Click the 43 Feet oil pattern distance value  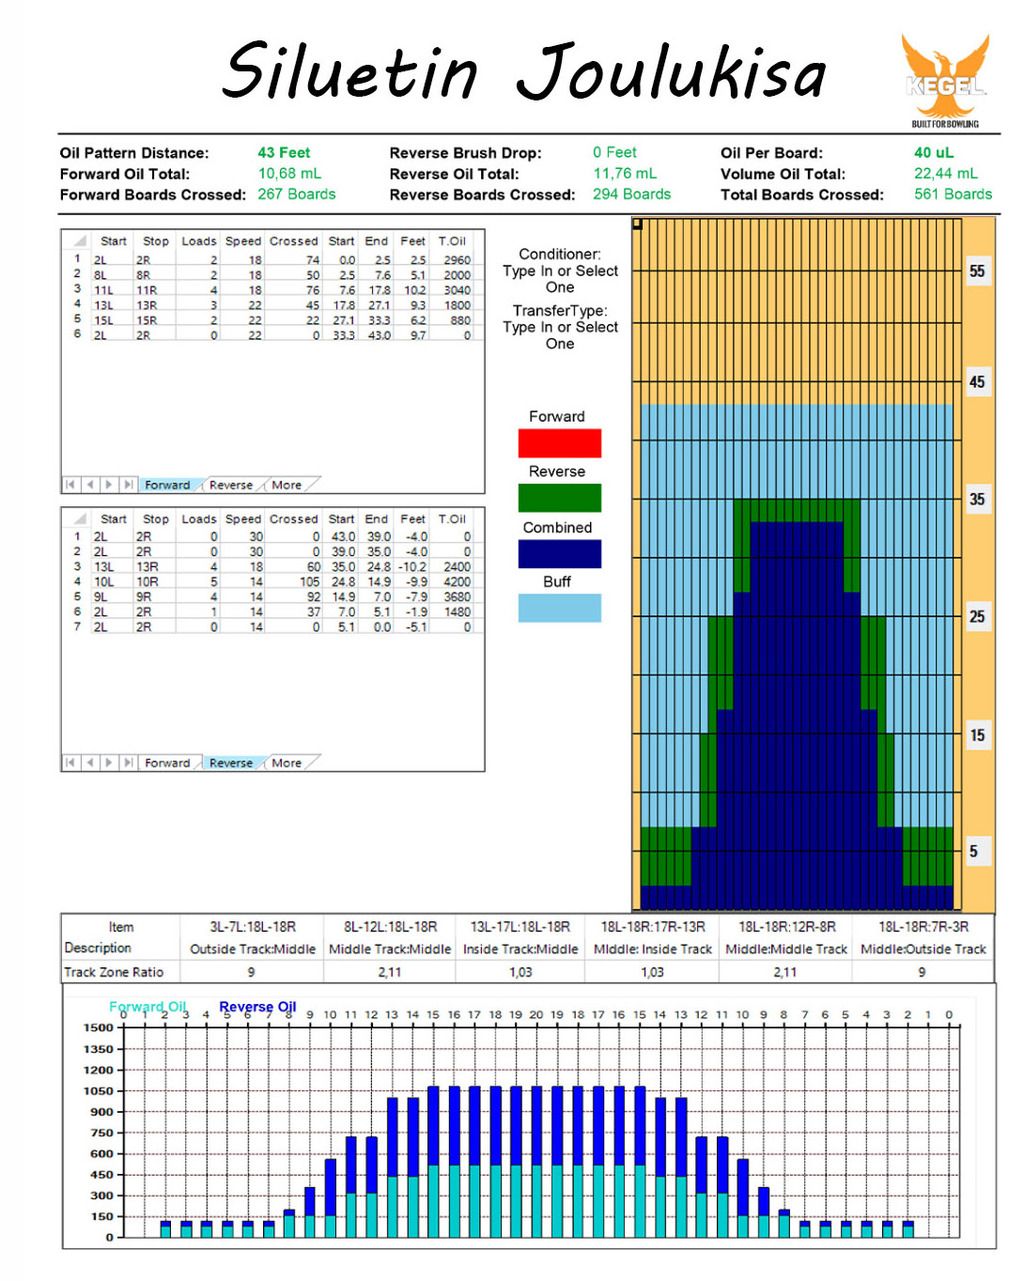[284, 153]
